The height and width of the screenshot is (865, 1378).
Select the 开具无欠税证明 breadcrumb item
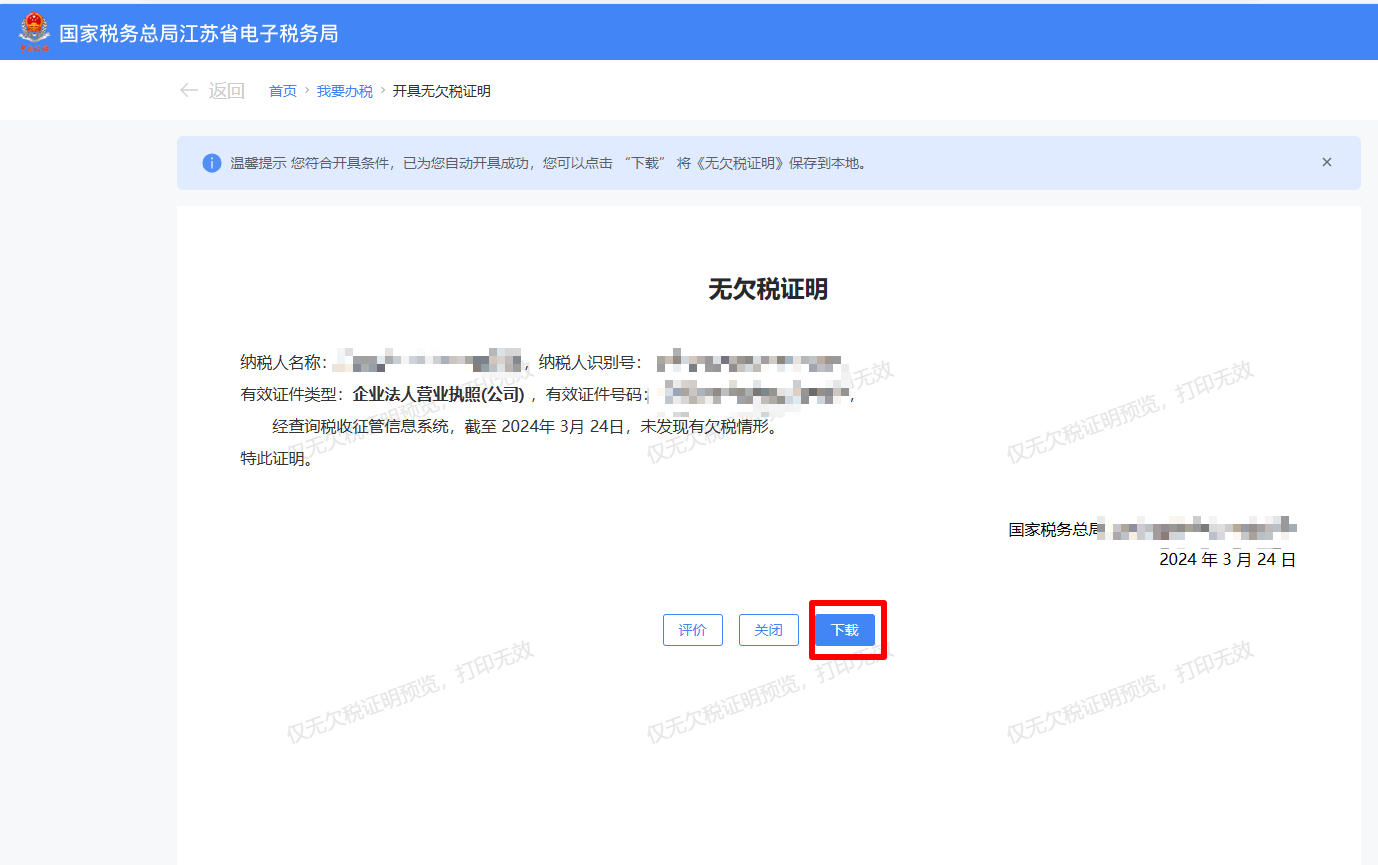441,91
